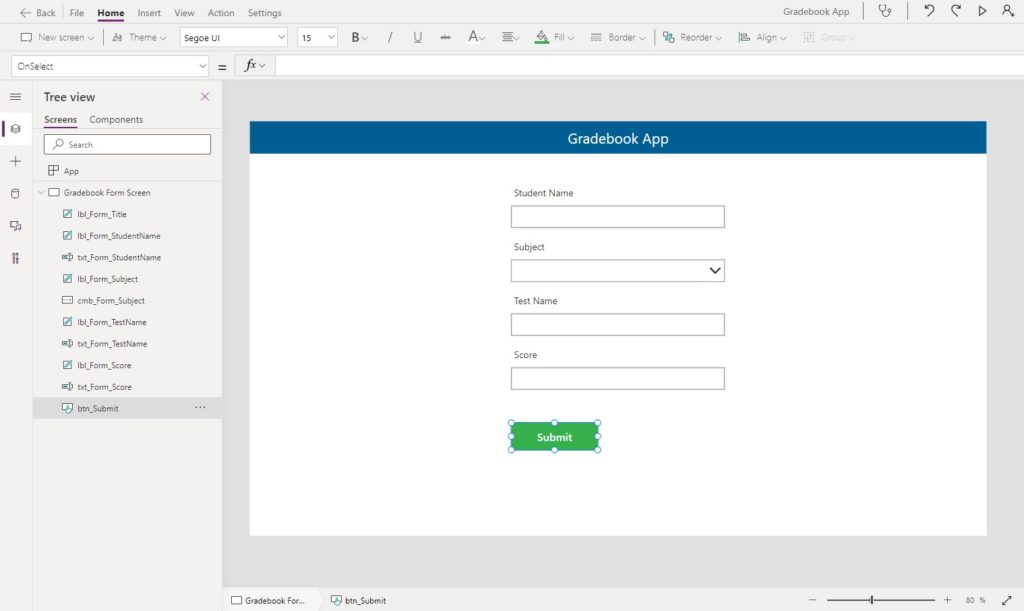Expand the OnSelect property dropdown
The image size is (1024, 611).
110,66
